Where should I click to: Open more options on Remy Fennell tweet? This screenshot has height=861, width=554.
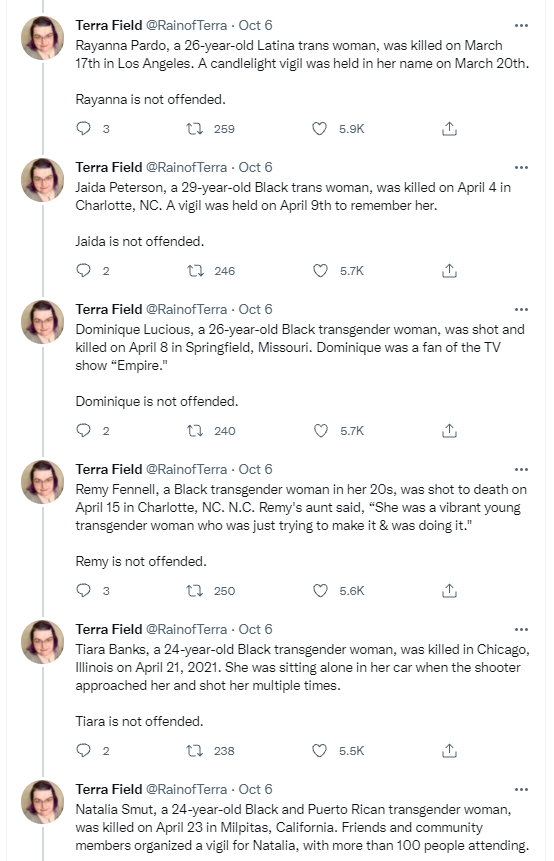pos(521,469)
